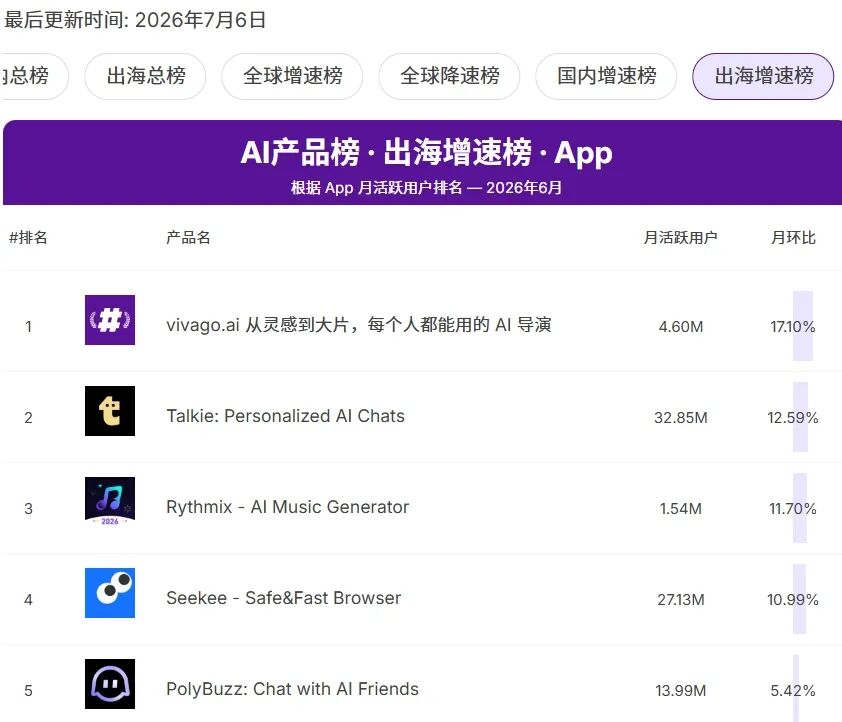842x722 pixels.
Task: Click the 4.60M monthly users value
Action: point(680,326)
